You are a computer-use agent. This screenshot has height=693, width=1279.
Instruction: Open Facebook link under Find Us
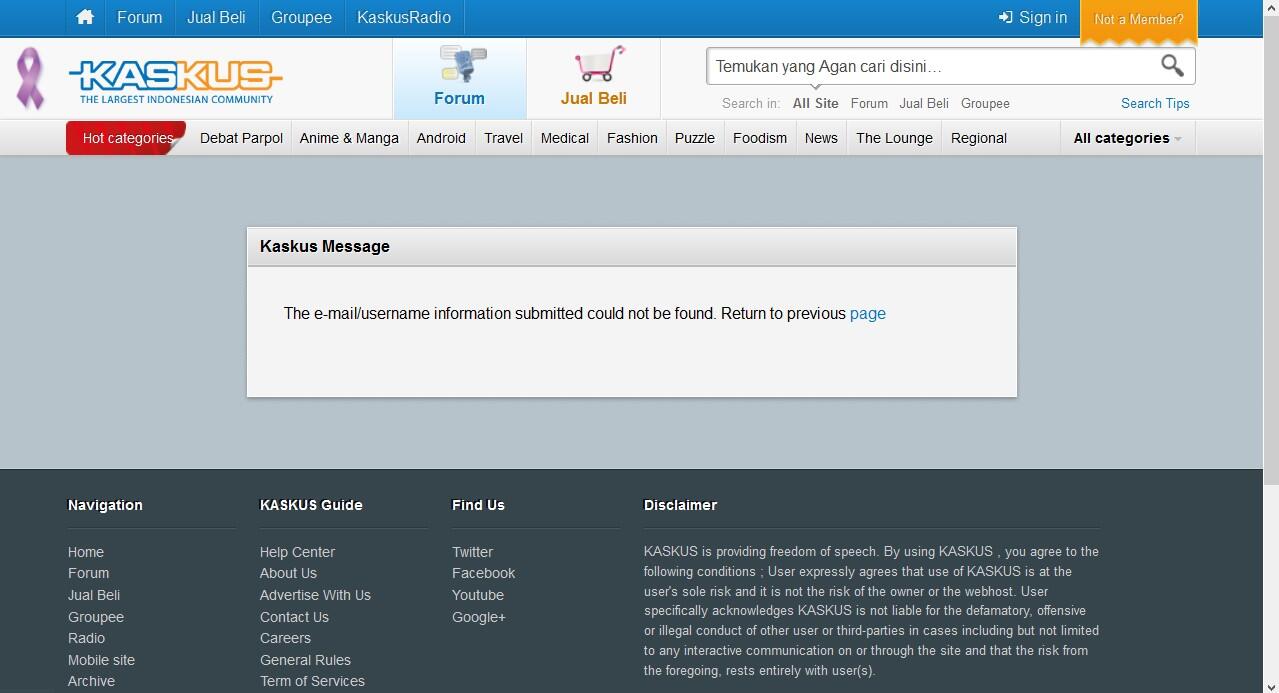pos(483,573)
